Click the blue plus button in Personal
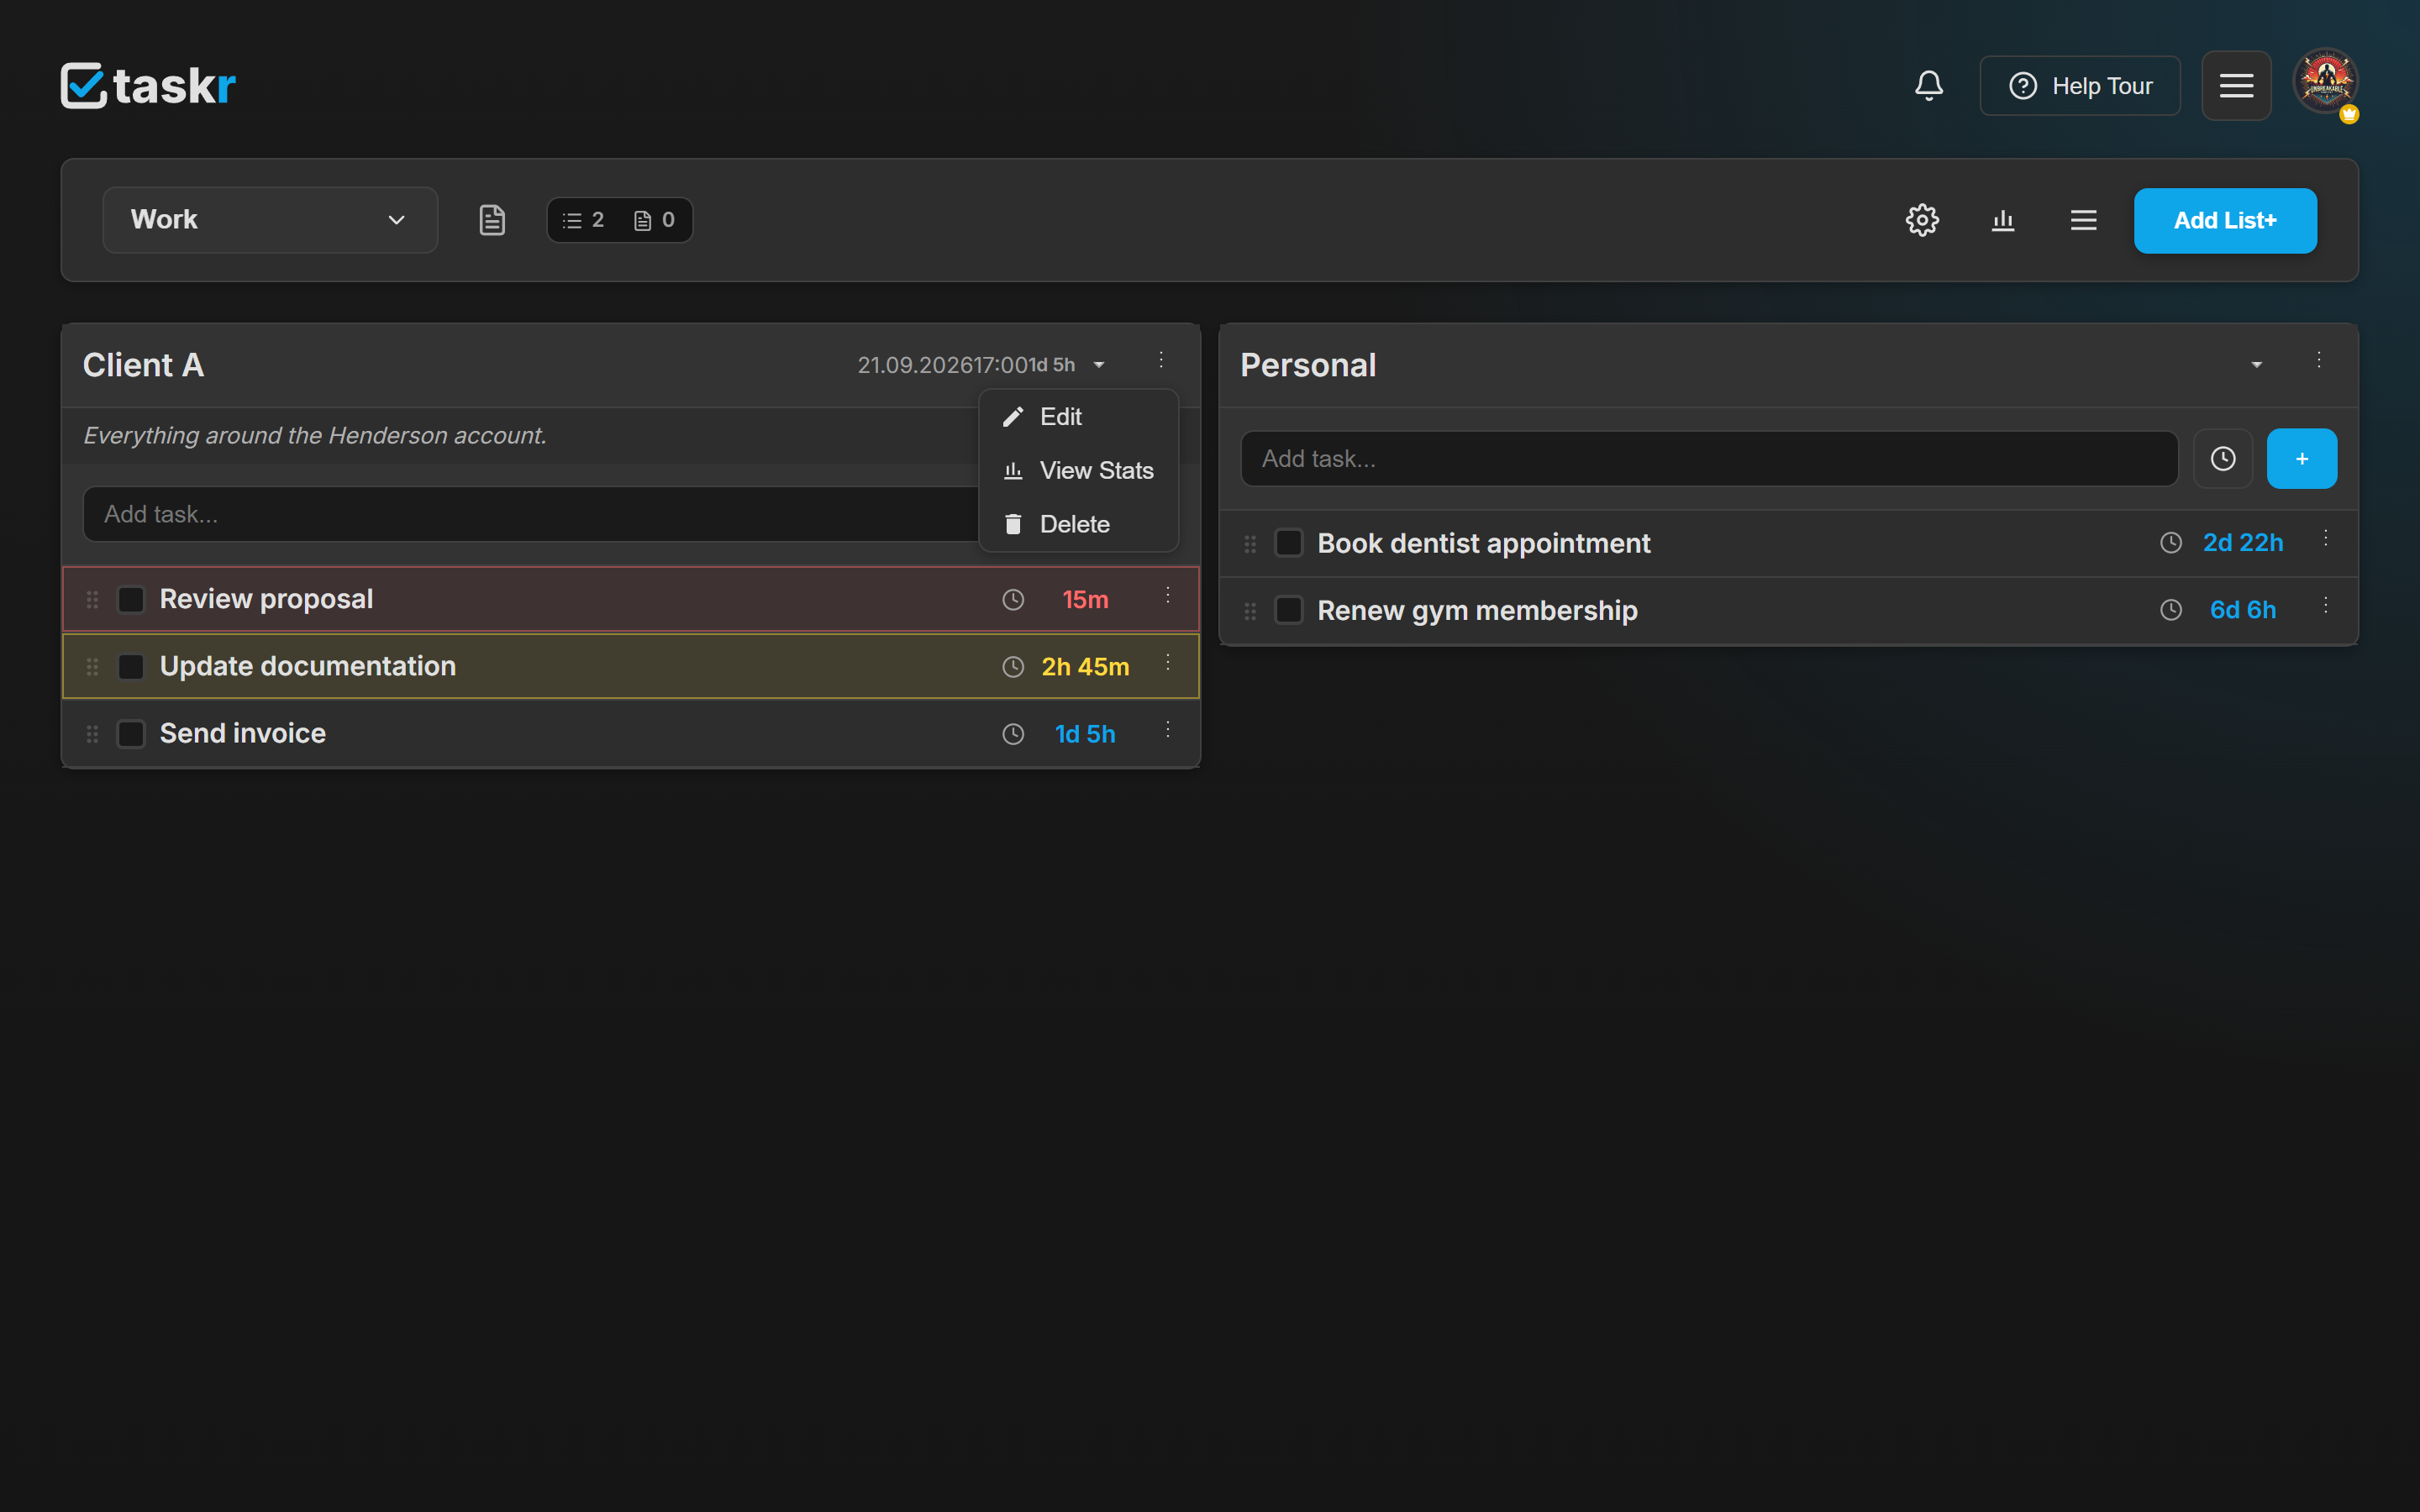This screenshot has height=1512, width=2420. point(2302,459)
